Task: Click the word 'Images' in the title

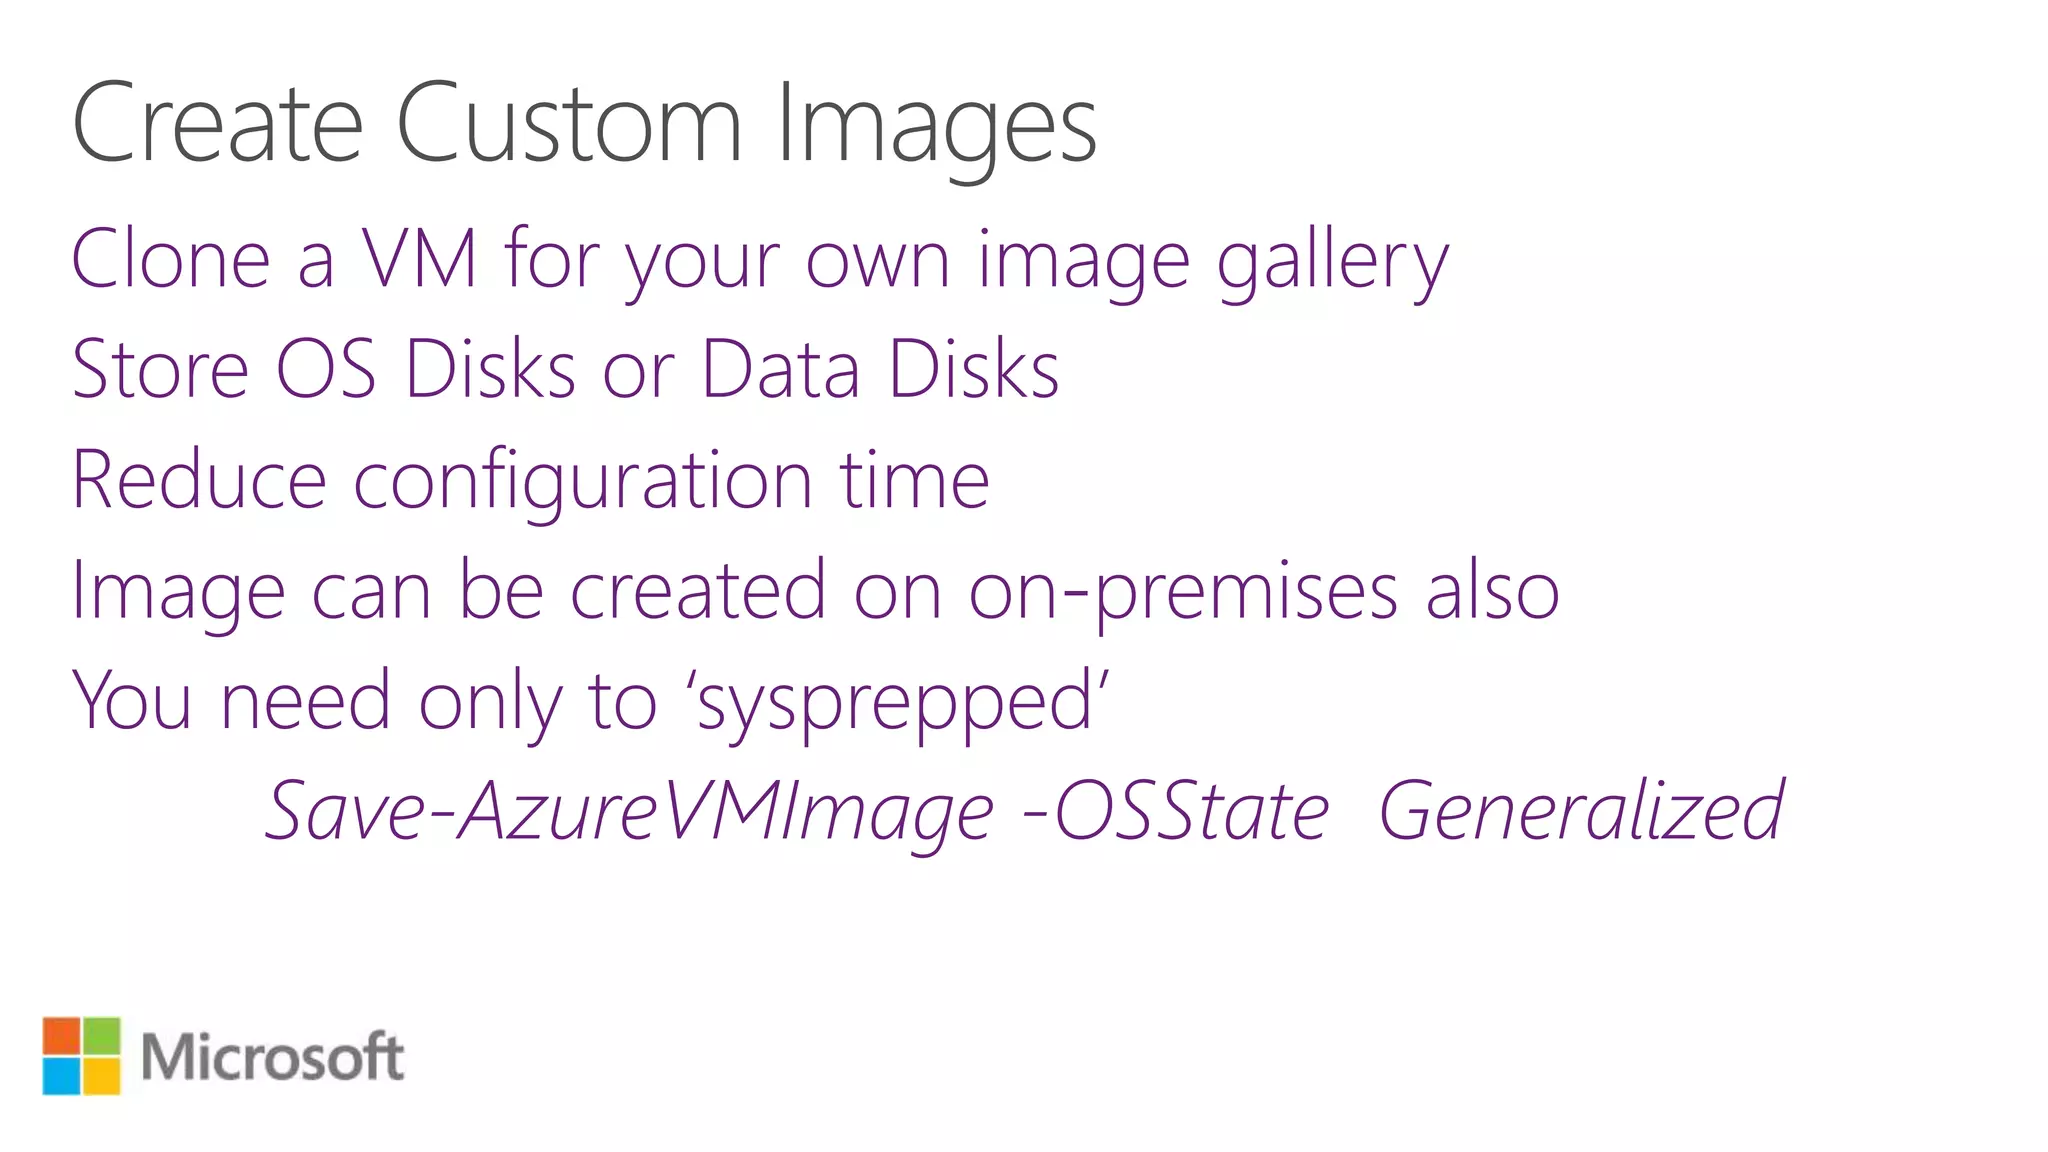Action: pos(936,126)
